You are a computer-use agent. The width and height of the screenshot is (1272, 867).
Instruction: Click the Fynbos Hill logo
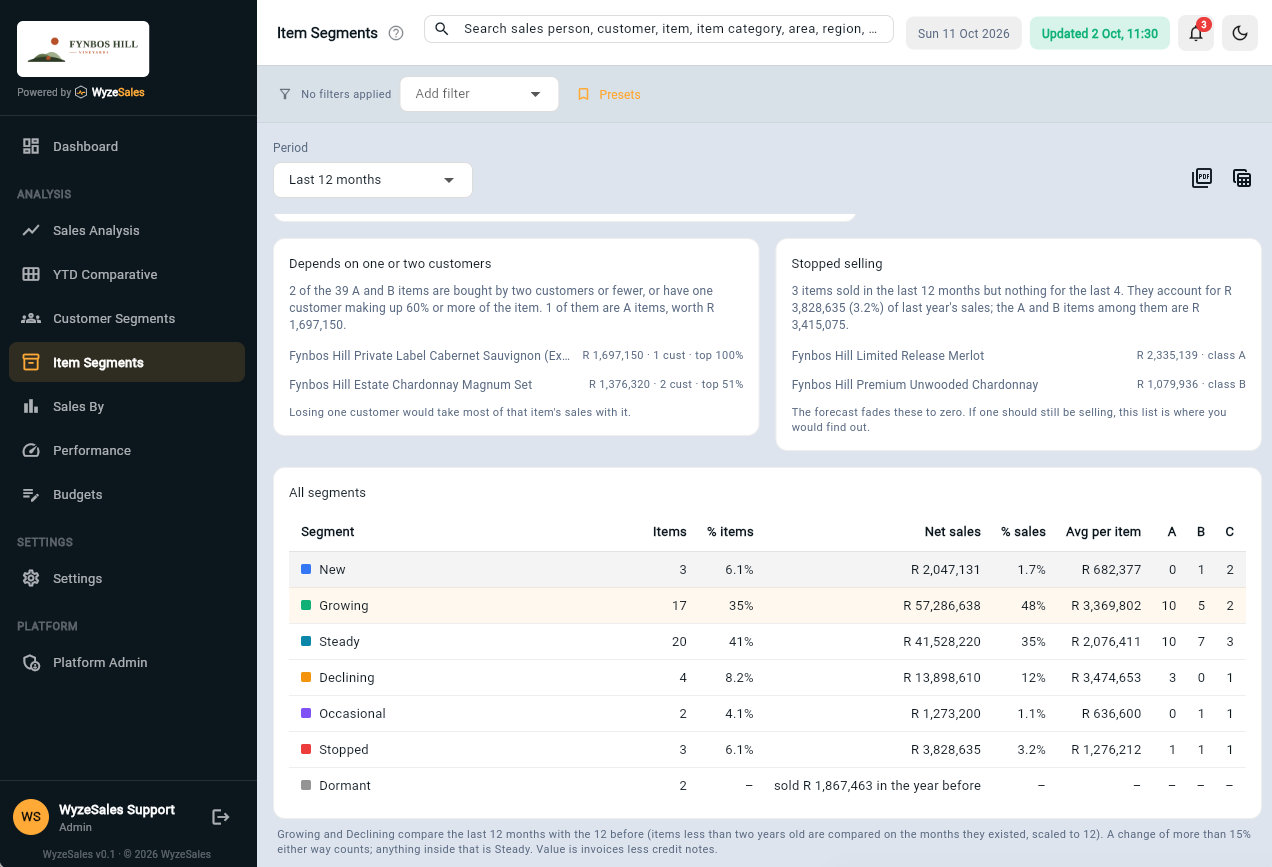pyautogui.click(x=83, y=49)
